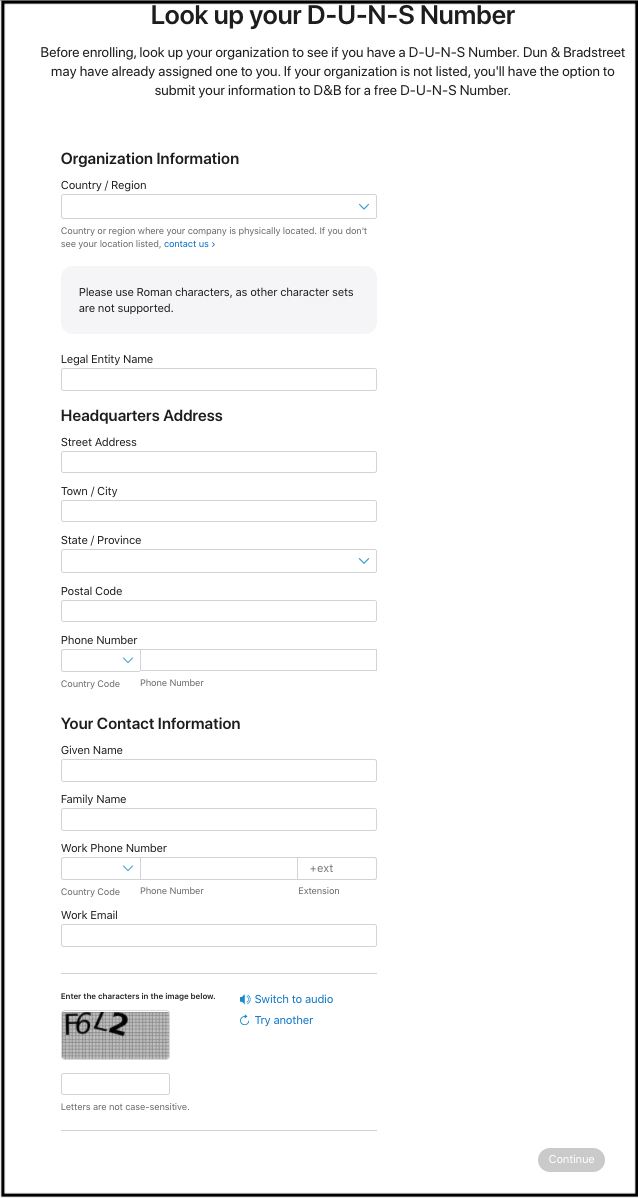Click the captcha characters entry box

click(115, 1084)
